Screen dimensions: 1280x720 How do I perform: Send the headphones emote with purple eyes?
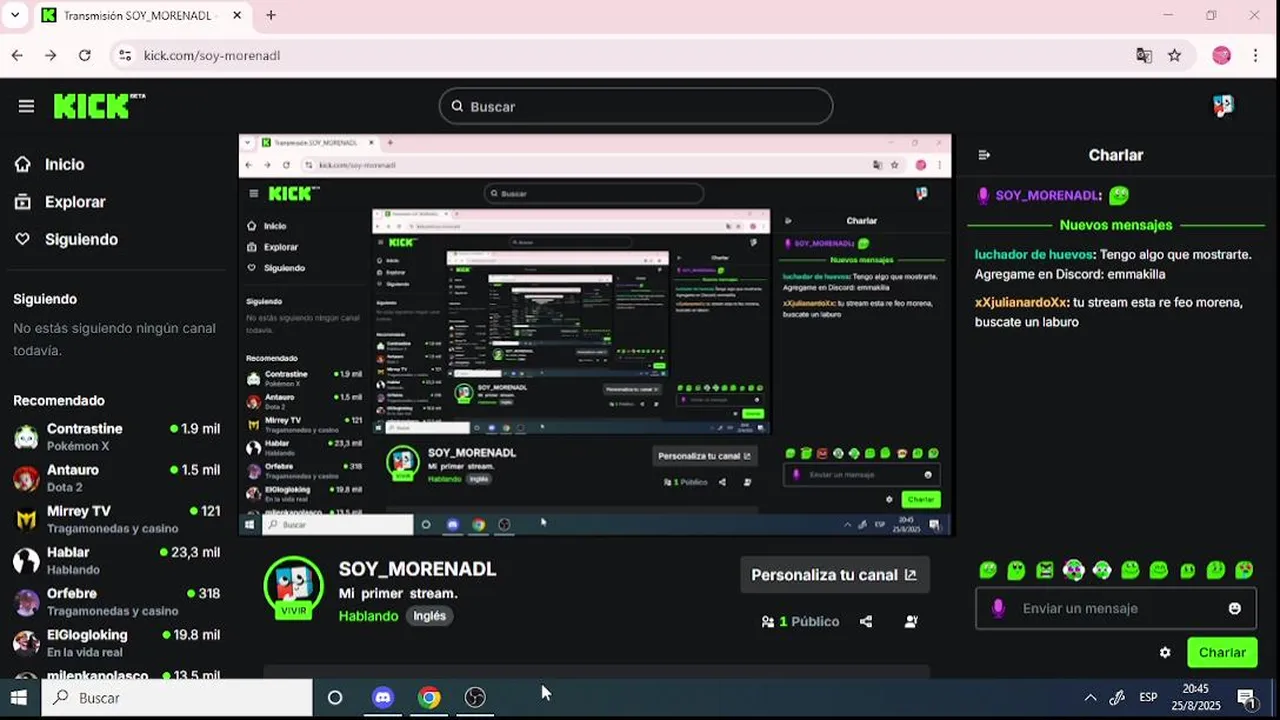pyautogui.click(x=1073, y=570)
